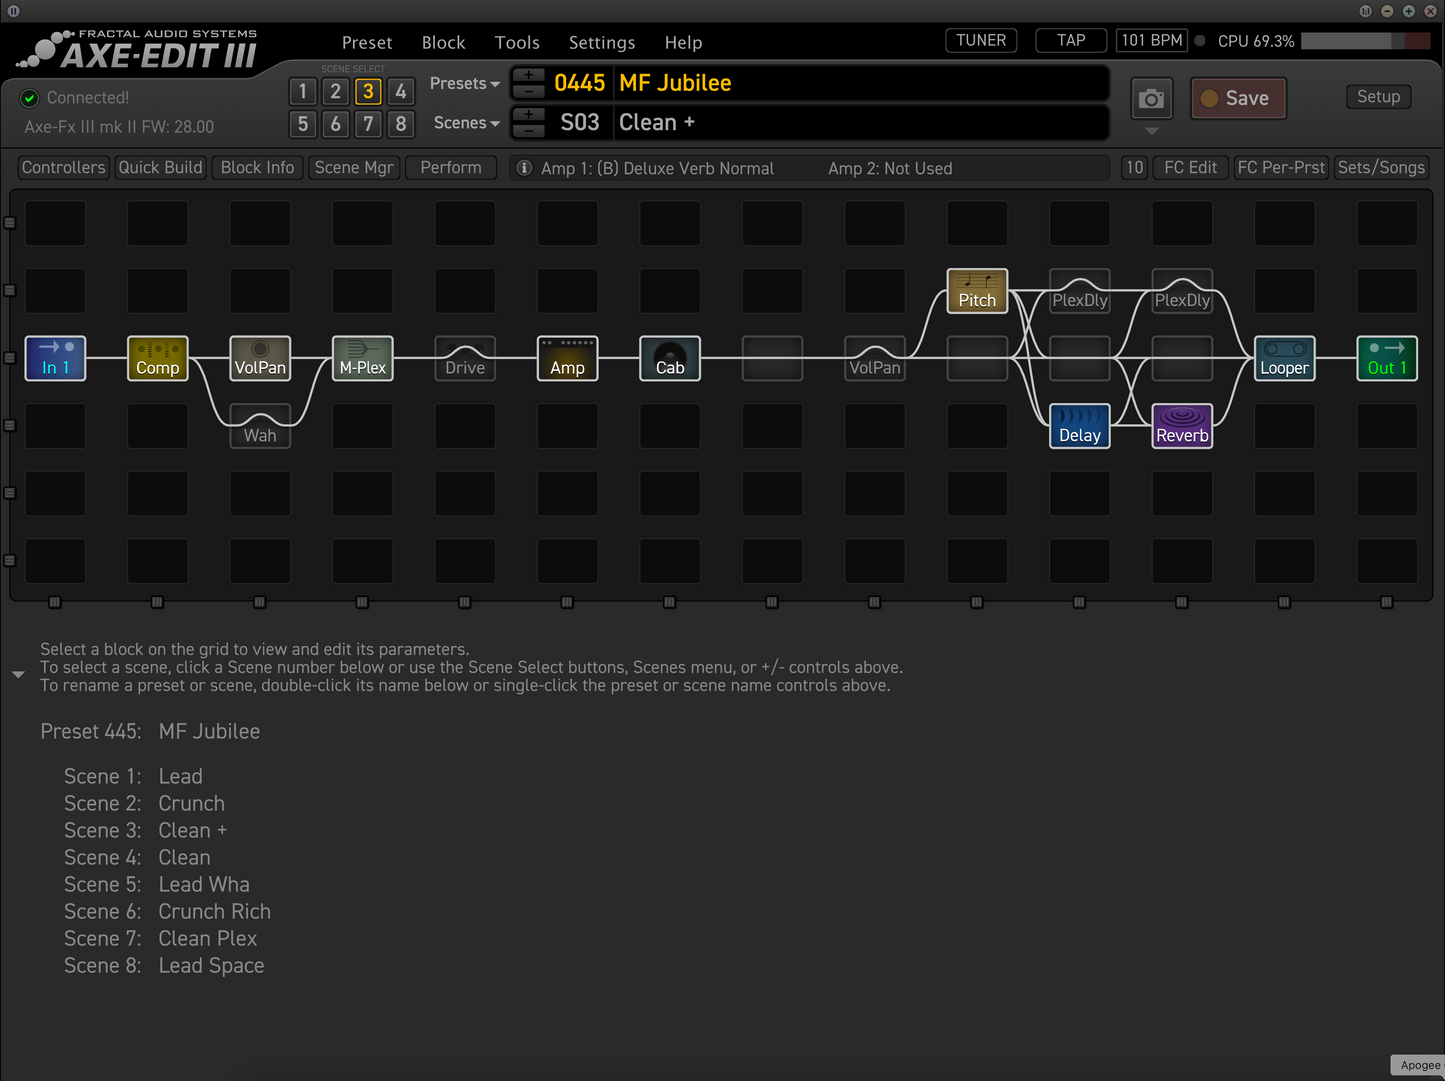
Task: Click the Pitch block icon
Action: tap(977, 291)
